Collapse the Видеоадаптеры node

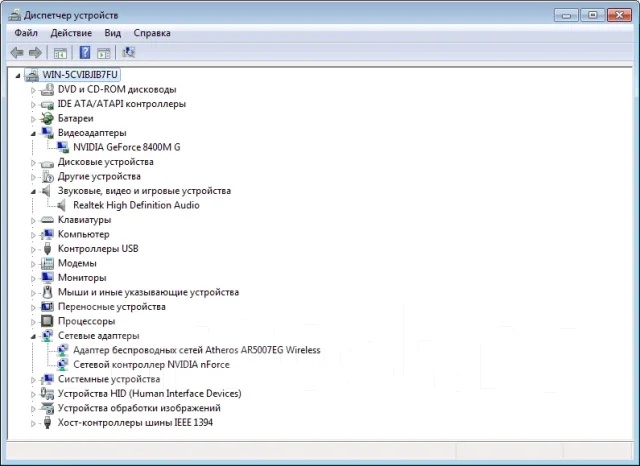[x=33, y=133]
